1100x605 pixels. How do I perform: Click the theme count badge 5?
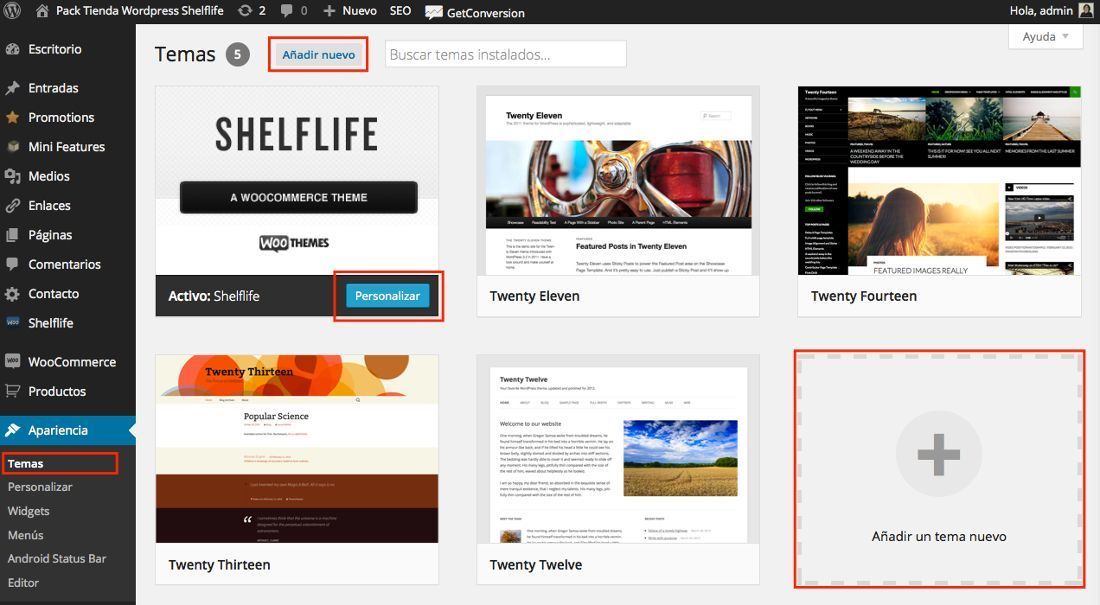tap(237, 54)
